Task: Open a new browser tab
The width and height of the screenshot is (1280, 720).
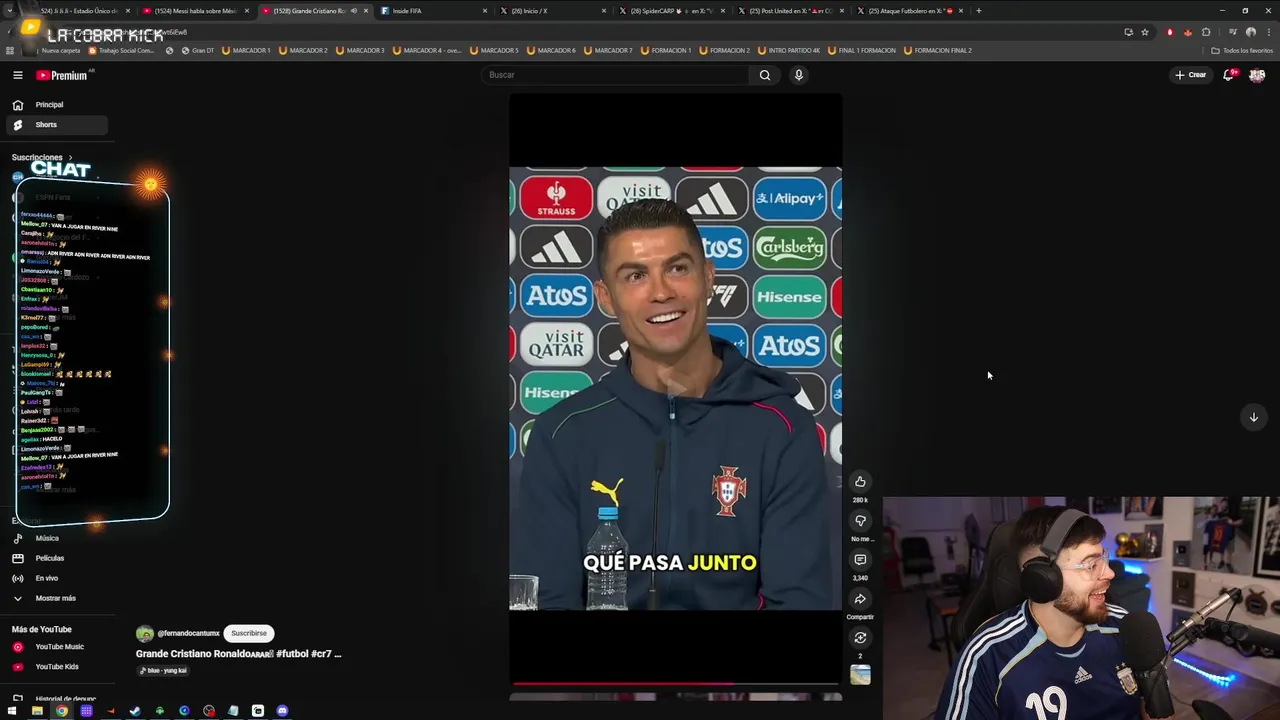Action: tap(979, 11)
